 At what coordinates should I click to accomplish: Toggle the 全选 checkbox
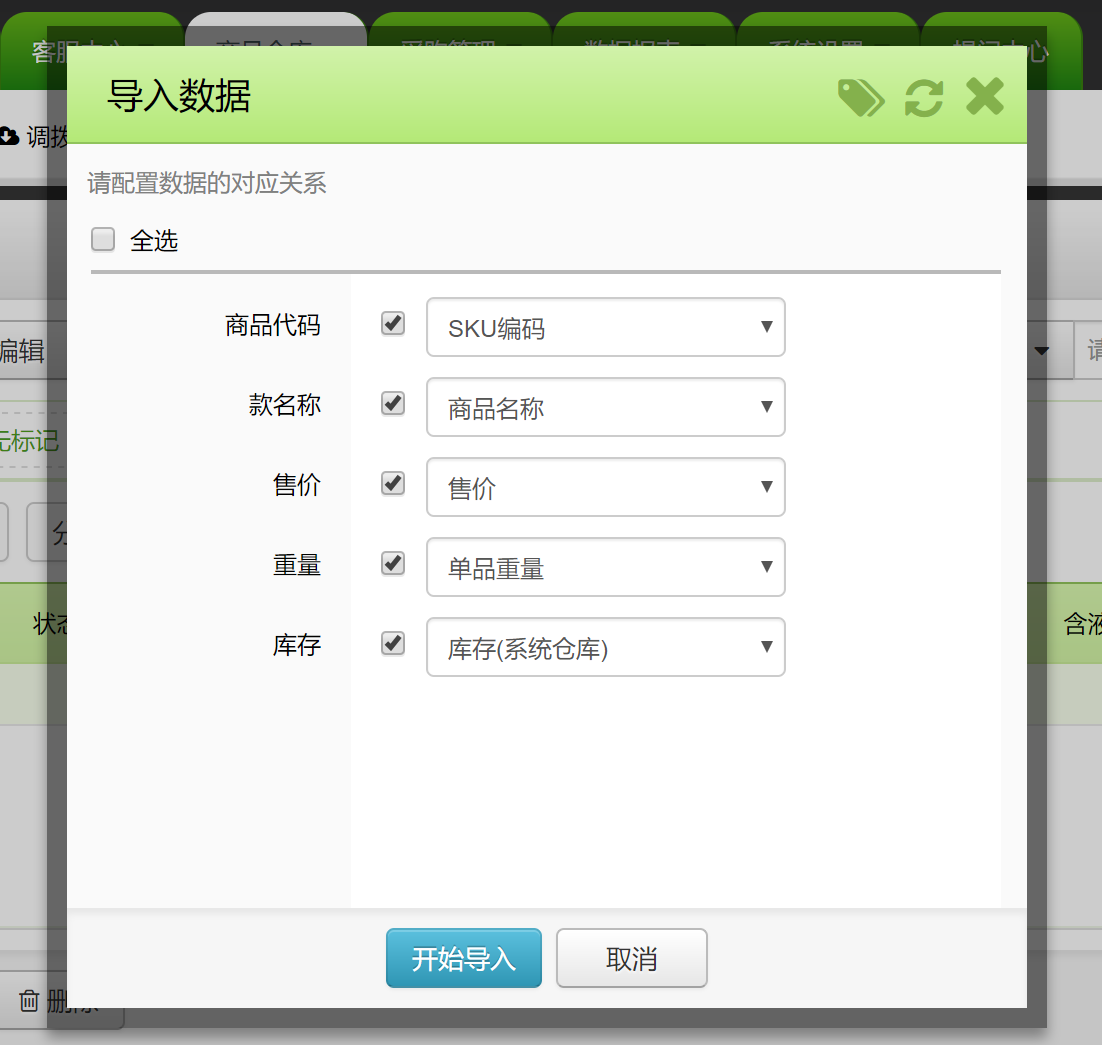[103, 239]
